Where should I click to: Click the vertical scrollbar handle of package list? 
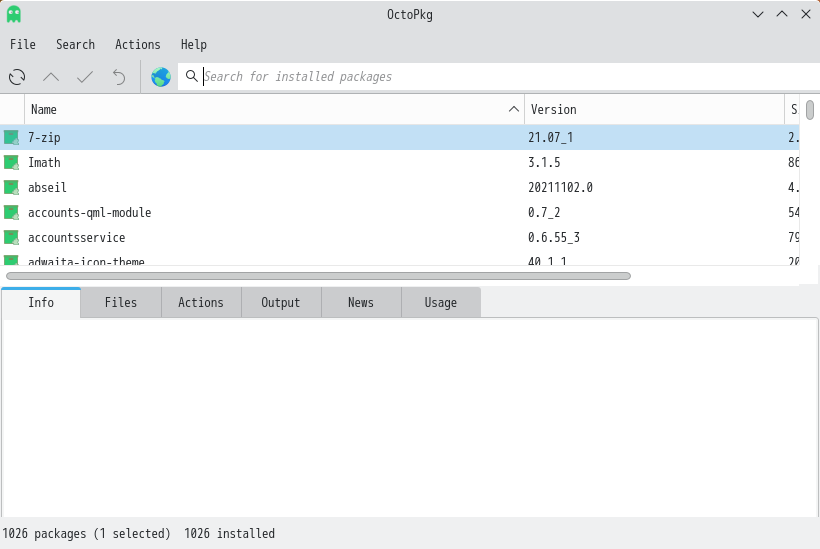[x=810, y=110]
